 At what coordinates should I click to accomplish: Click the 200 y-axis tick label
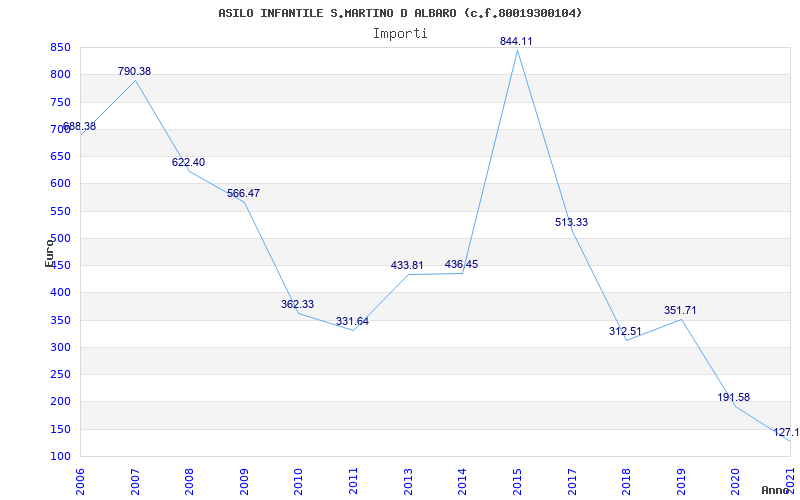click(x=60, y=402)
